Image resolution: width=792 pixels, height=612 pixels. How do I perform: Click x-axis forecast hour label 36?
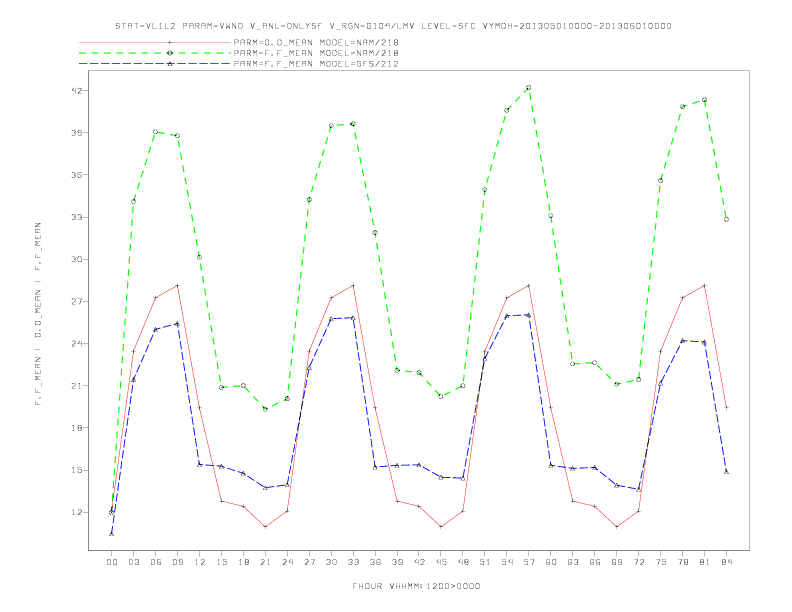pos(375,562)
